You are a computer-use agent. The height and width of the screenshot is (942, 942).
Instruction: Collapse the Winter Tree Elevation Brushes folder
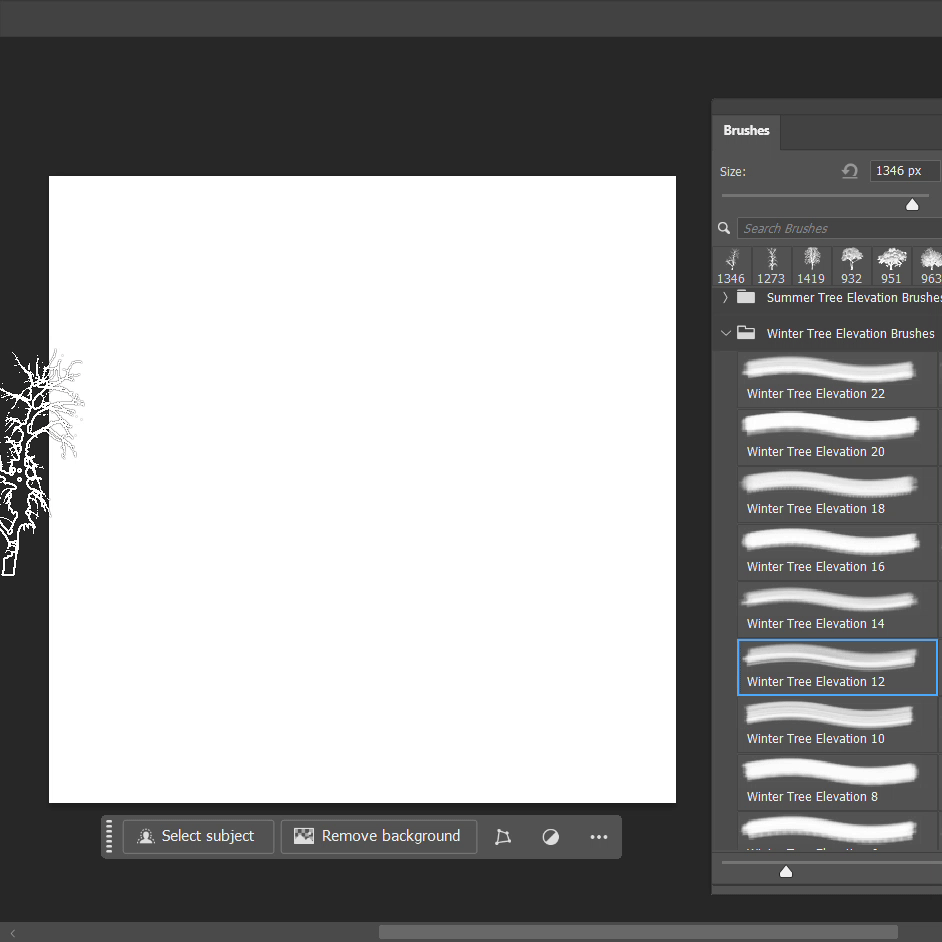point(725,333)
